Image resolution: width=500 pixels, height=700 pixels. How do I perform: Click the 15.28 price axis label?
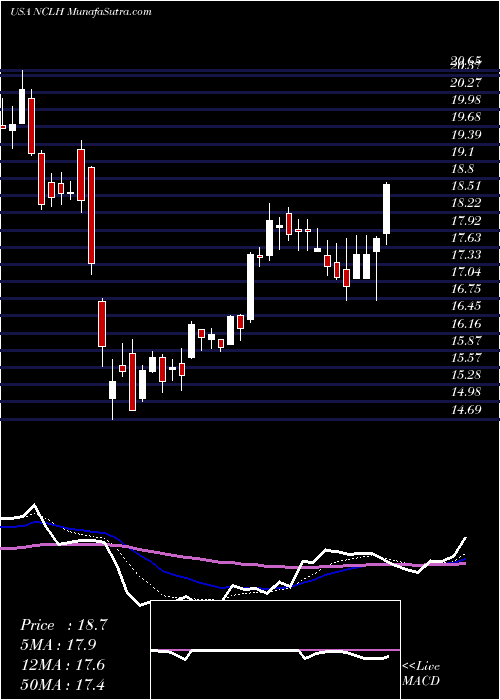coord(466,375)
